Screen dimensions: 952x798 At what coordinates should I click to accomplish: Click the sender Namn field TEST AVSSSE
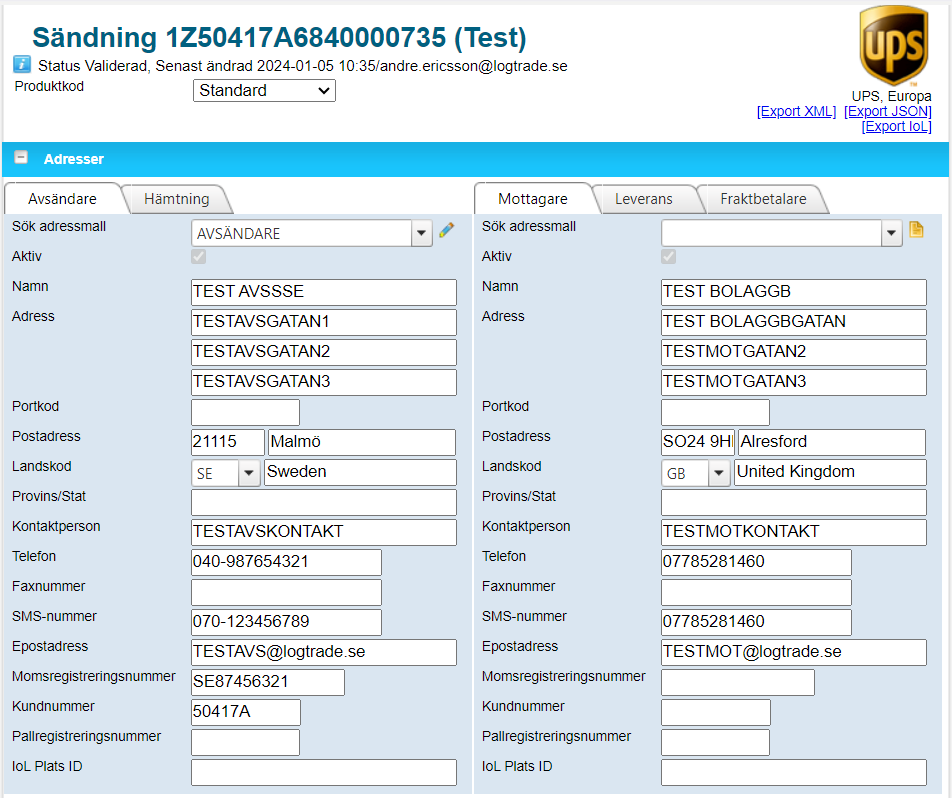coord(323,292)
